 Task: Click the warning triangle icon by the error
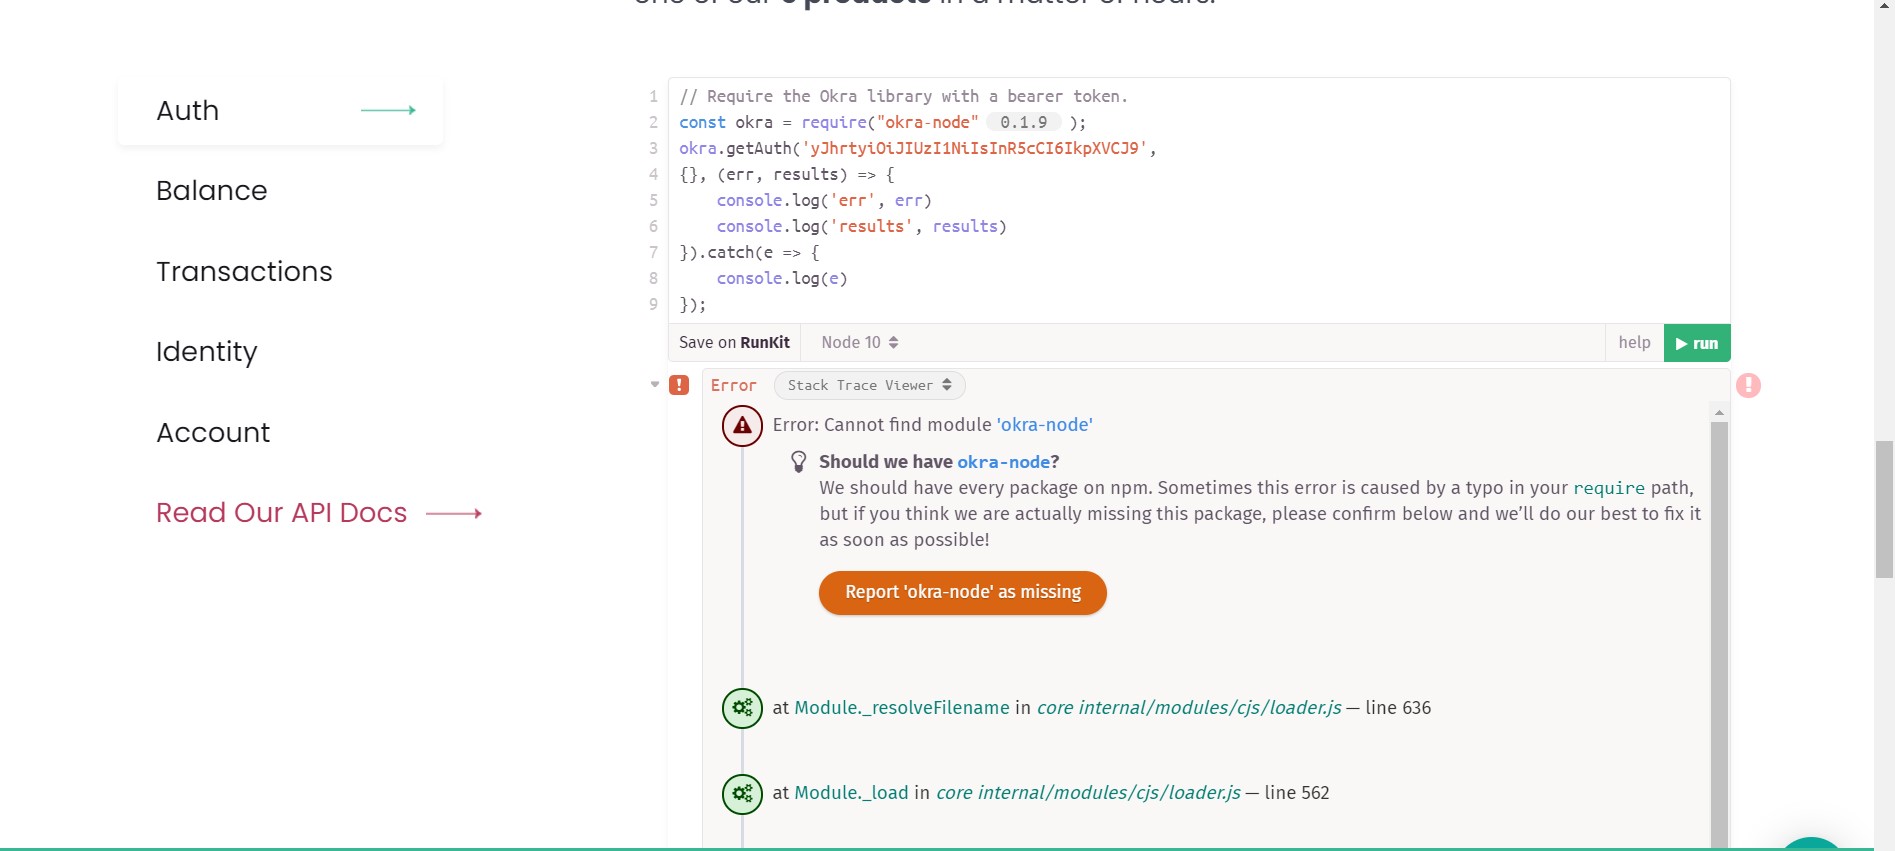742,426
